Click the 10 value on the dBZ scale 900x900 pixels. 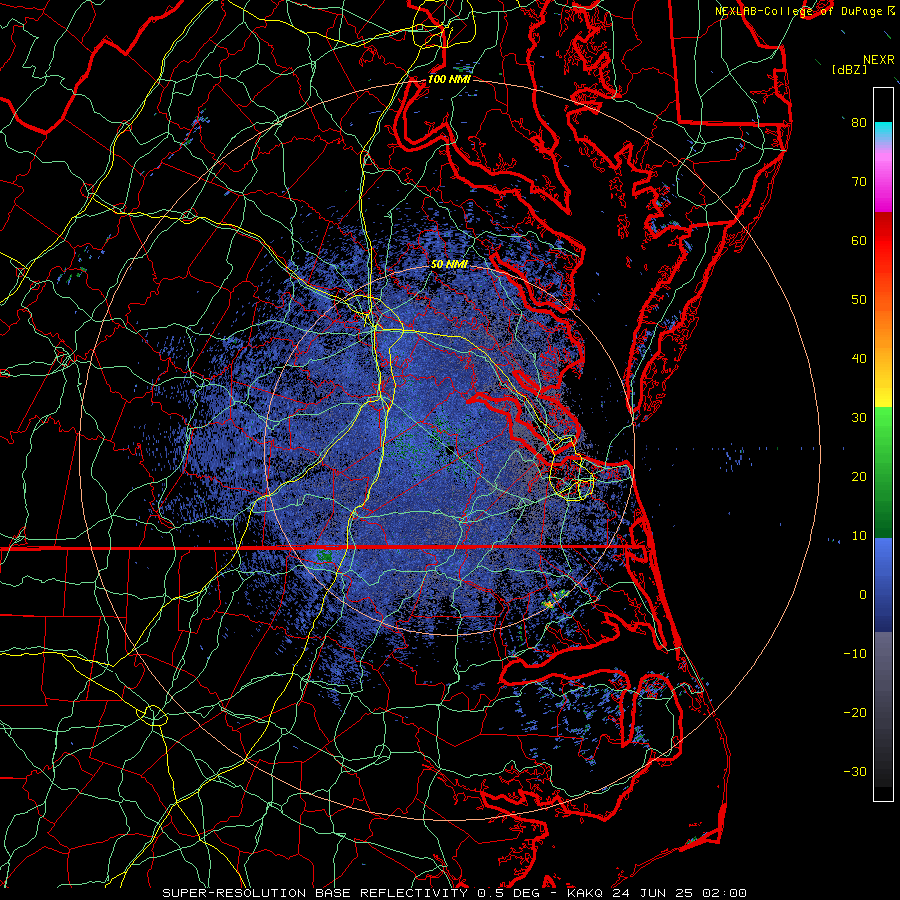859,536
